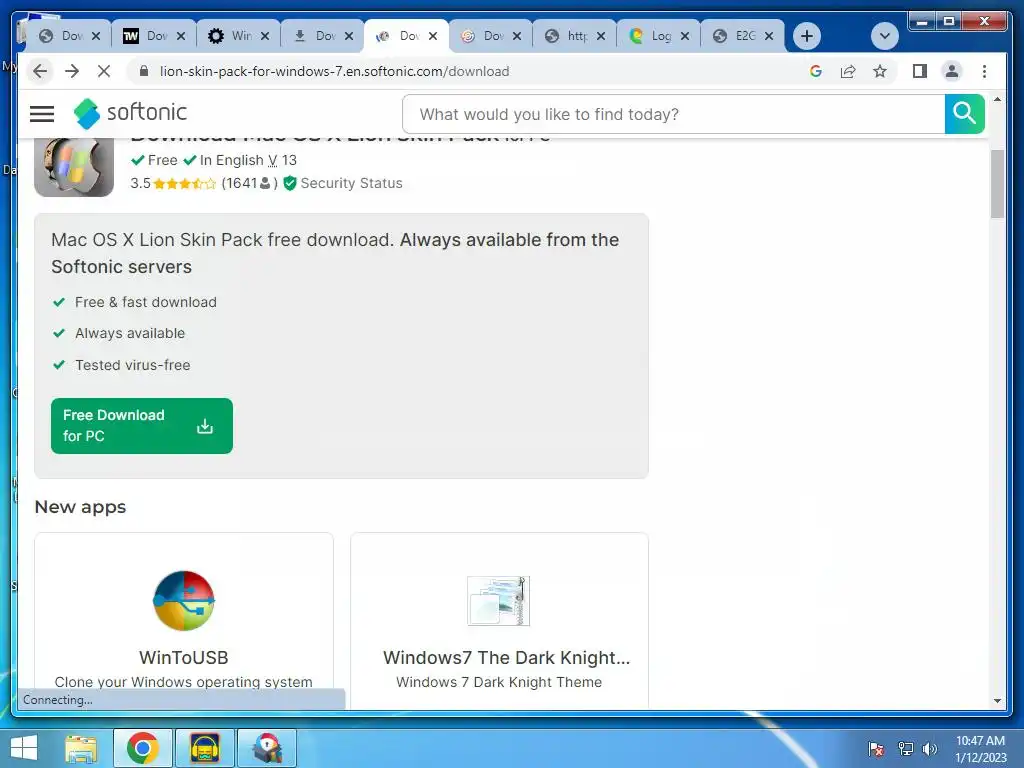Click Chrome icon in taskbar

click(x=142, y=748)
